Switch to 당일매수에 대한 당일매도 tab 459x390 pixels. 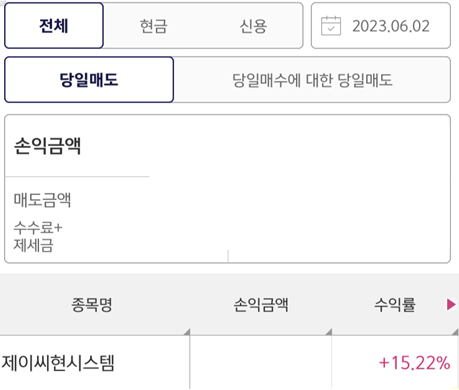312,80
